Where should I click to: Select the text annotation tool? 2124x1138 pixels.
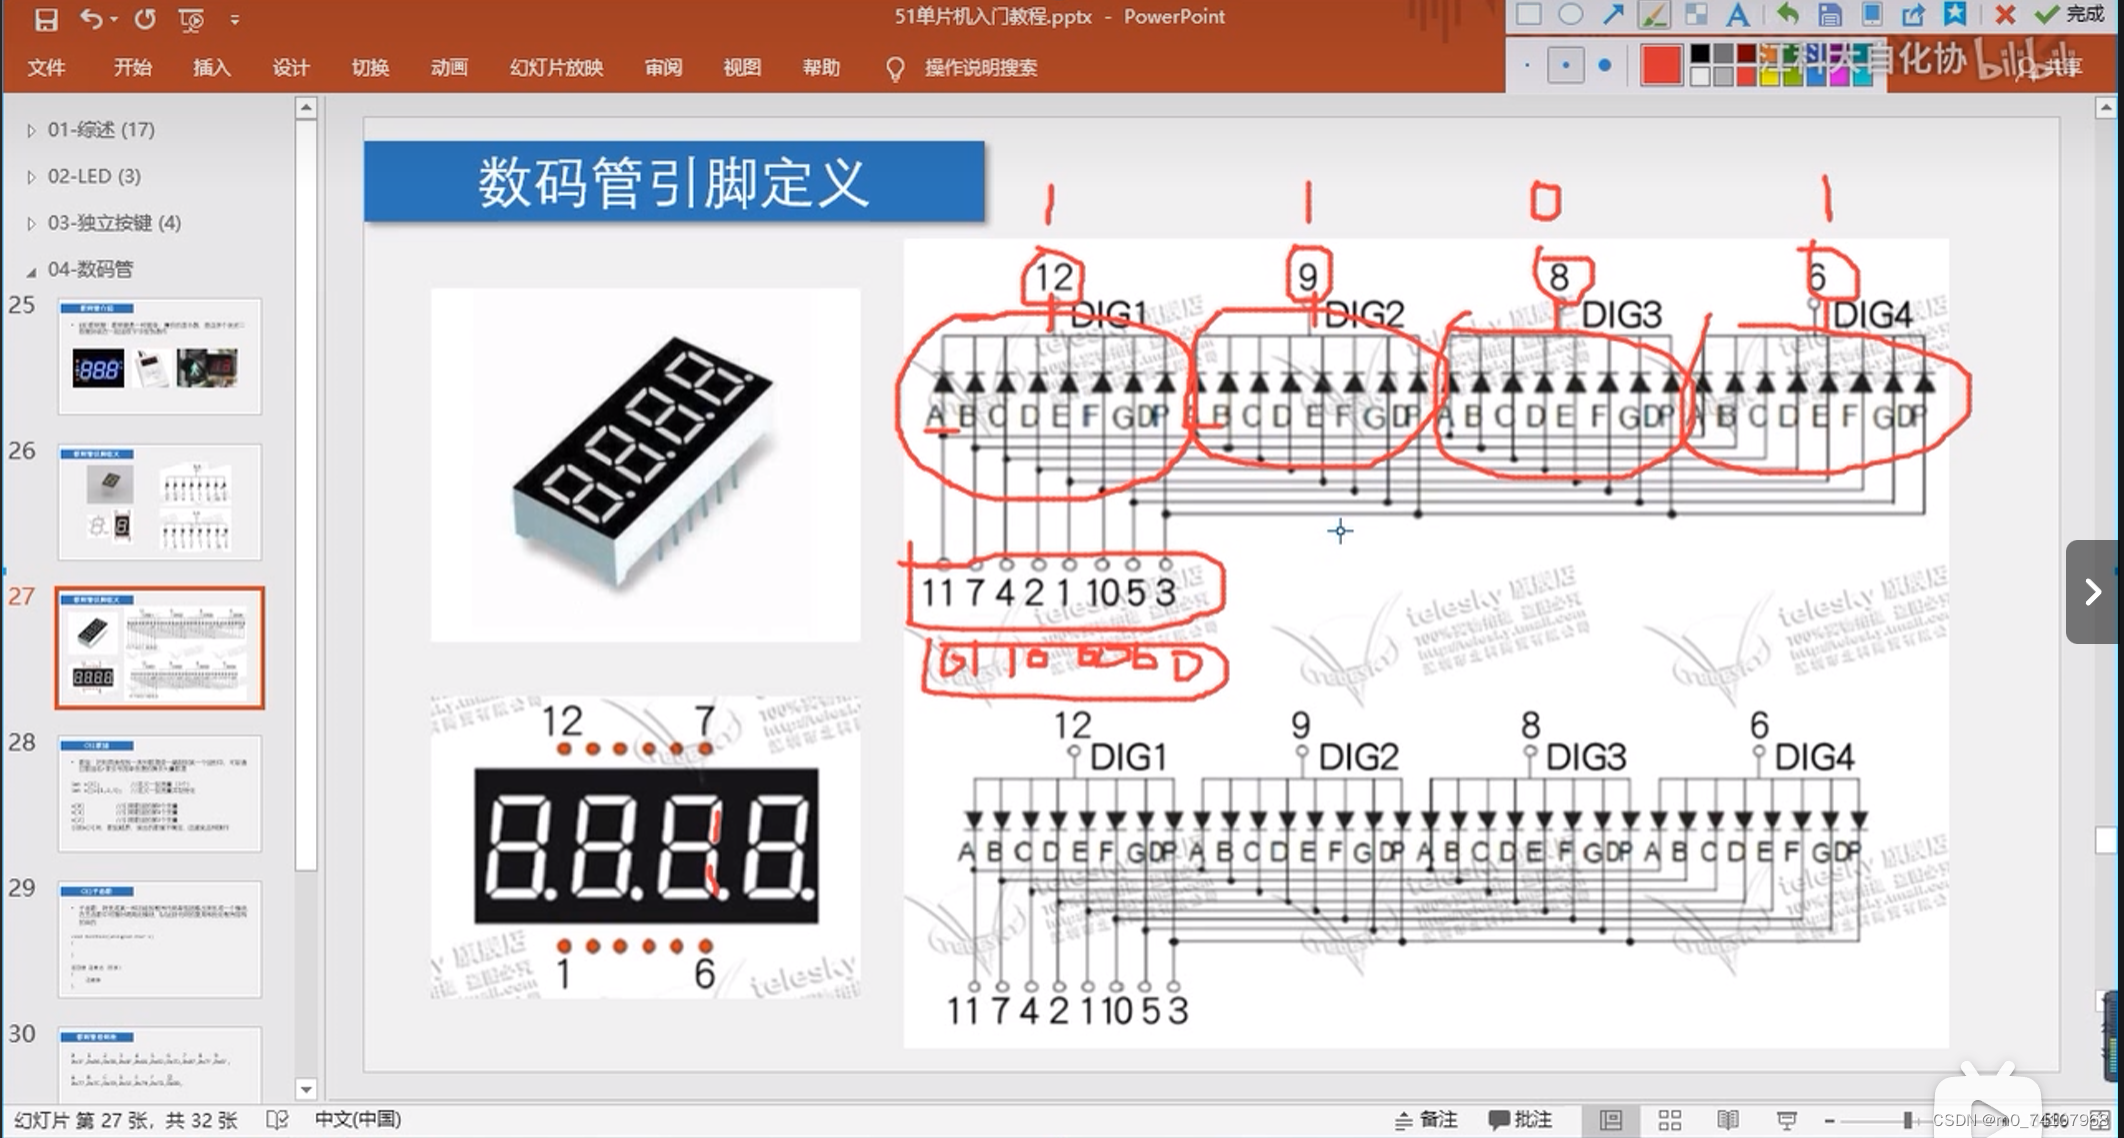pyautogui.click(x=1738, y=15)
